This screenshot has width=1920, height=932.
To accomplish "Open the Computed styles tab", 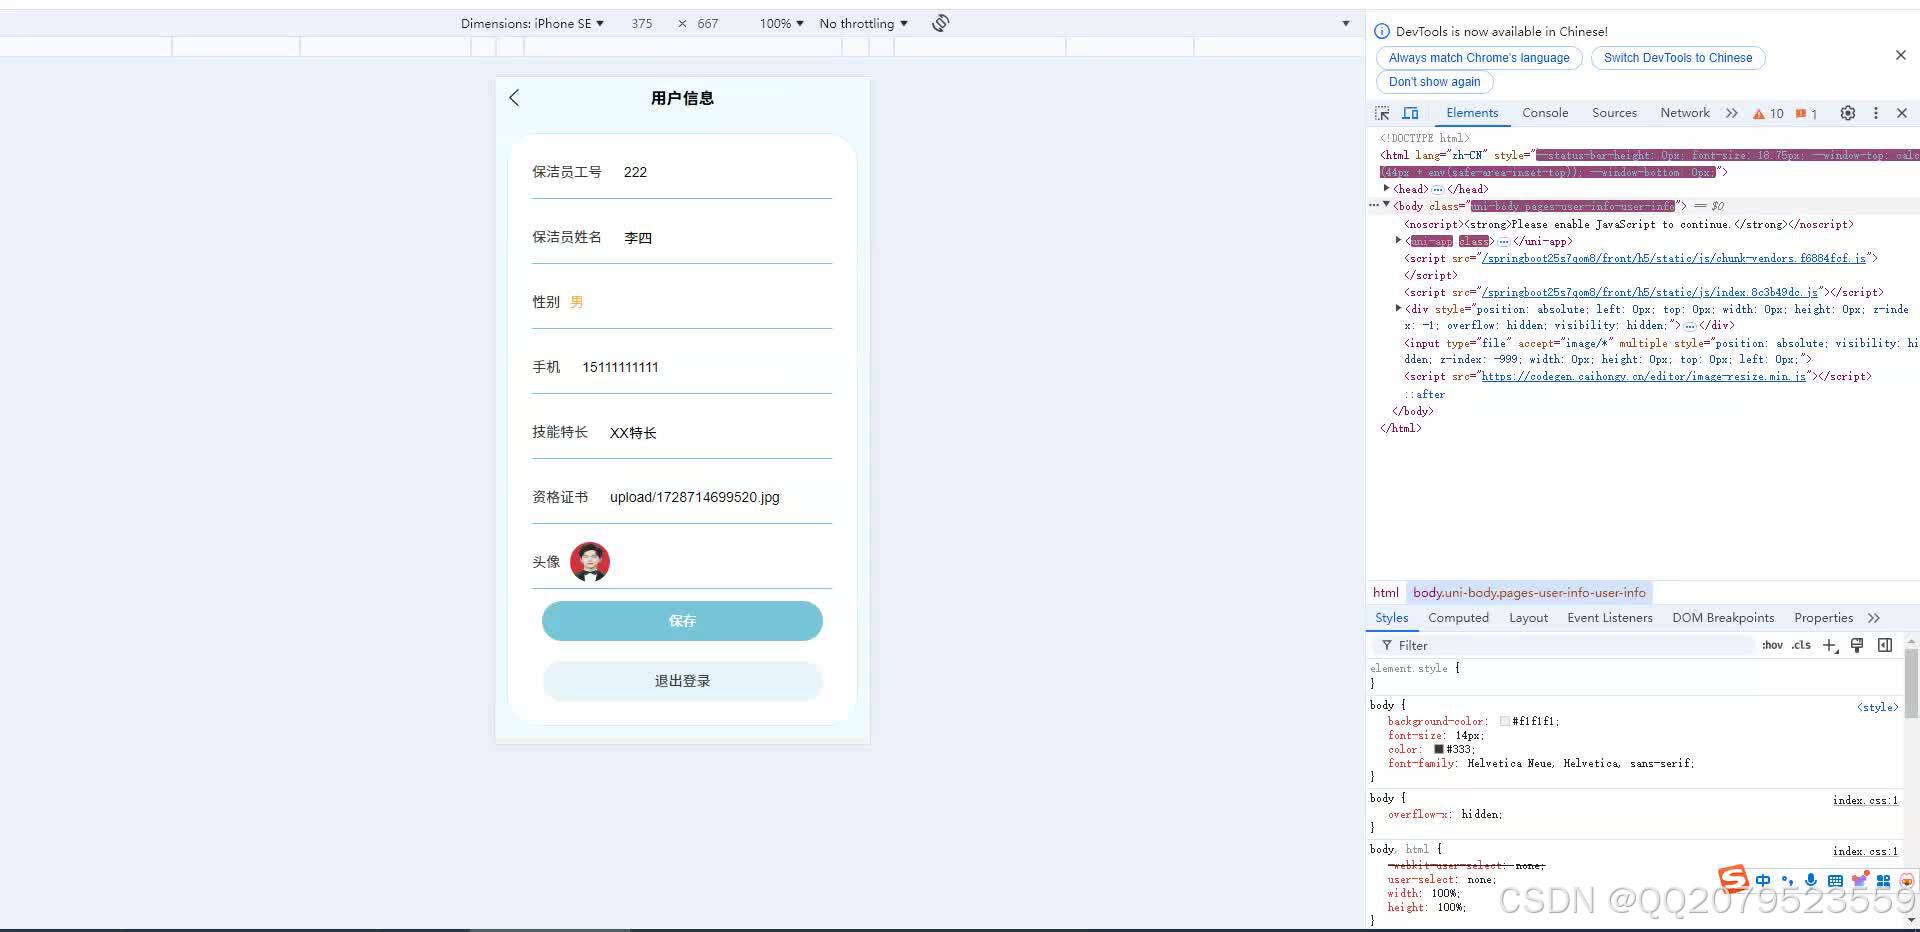I will (1458, 618).
